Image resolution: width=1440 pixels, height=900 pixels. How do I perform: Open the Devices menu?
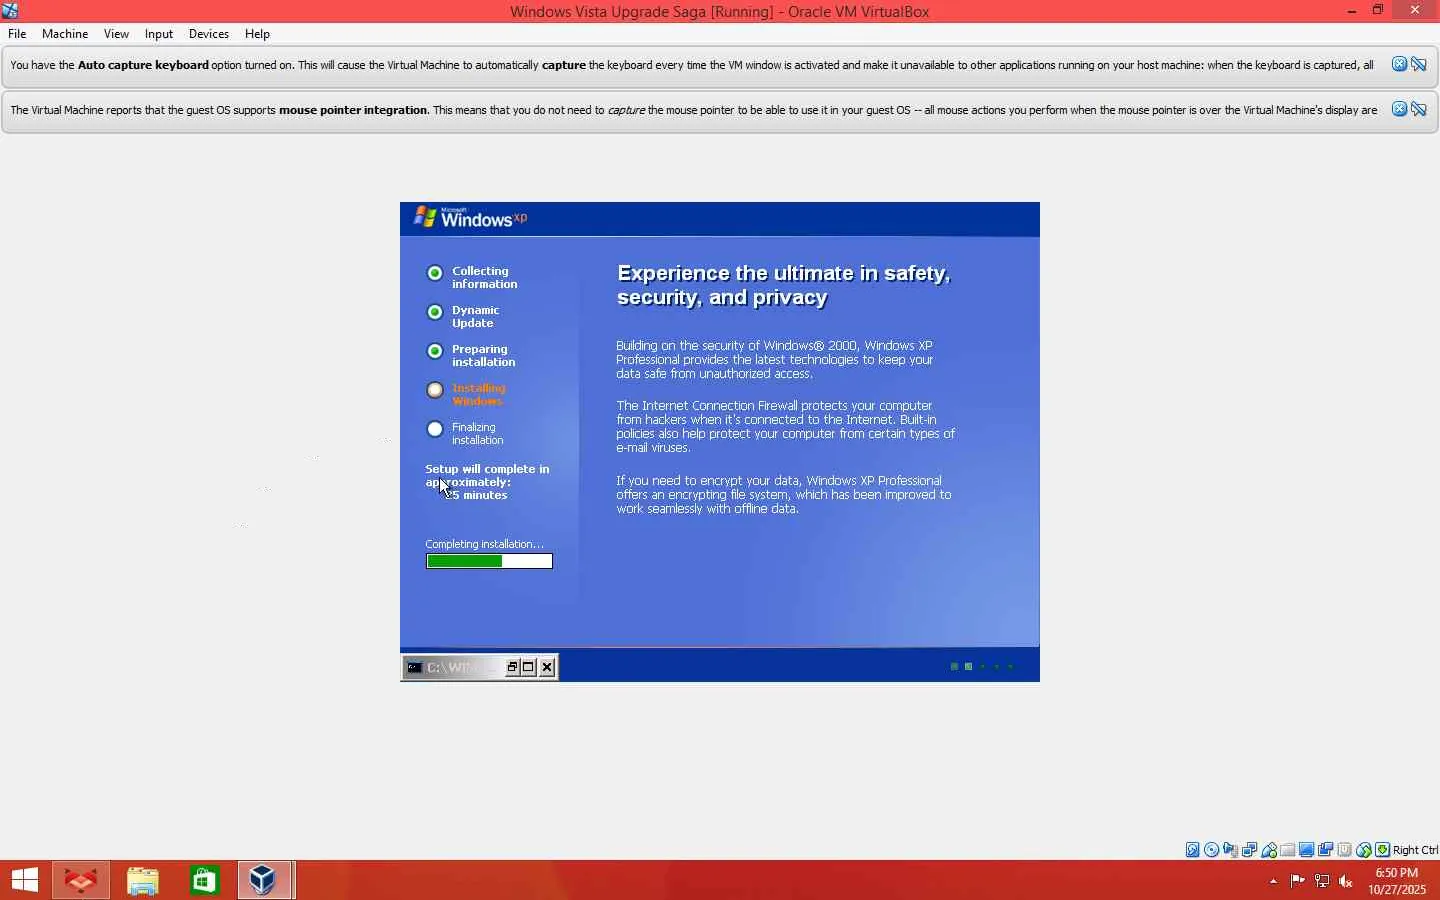point(209,34)
